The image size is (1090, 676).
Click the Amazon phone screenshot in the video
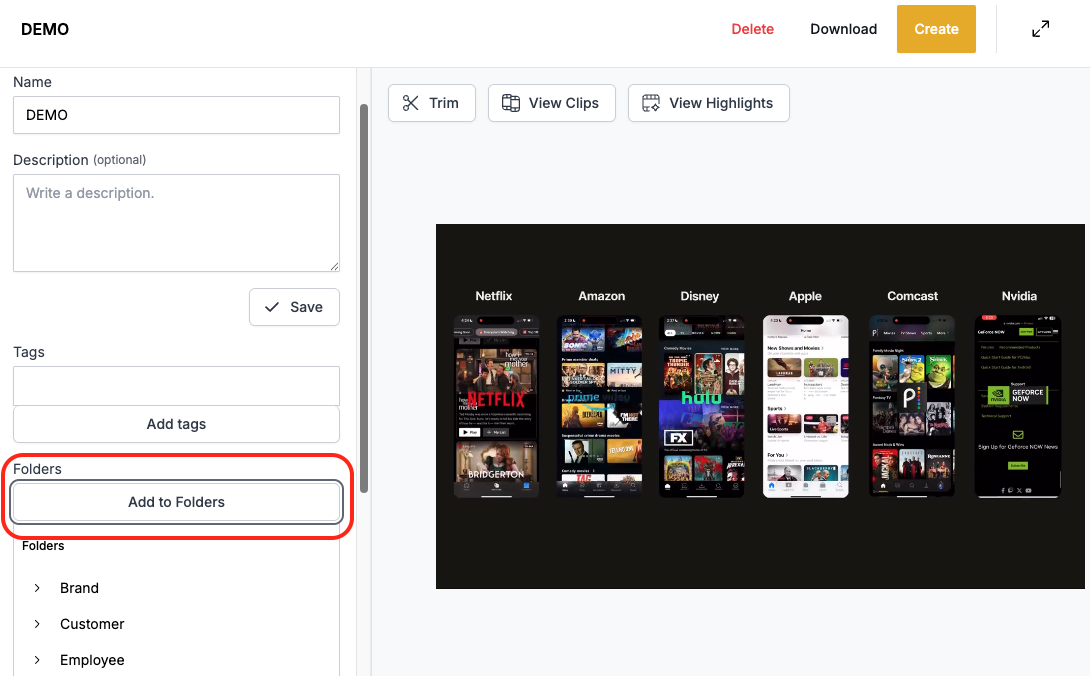[x=600, y=406]
